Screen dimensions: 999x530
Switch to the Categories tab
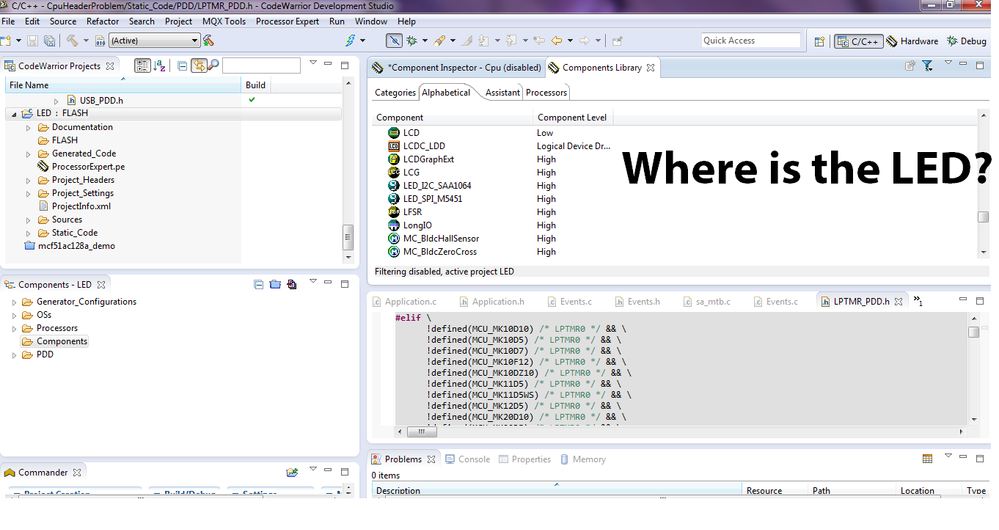[x=395, y=93]
